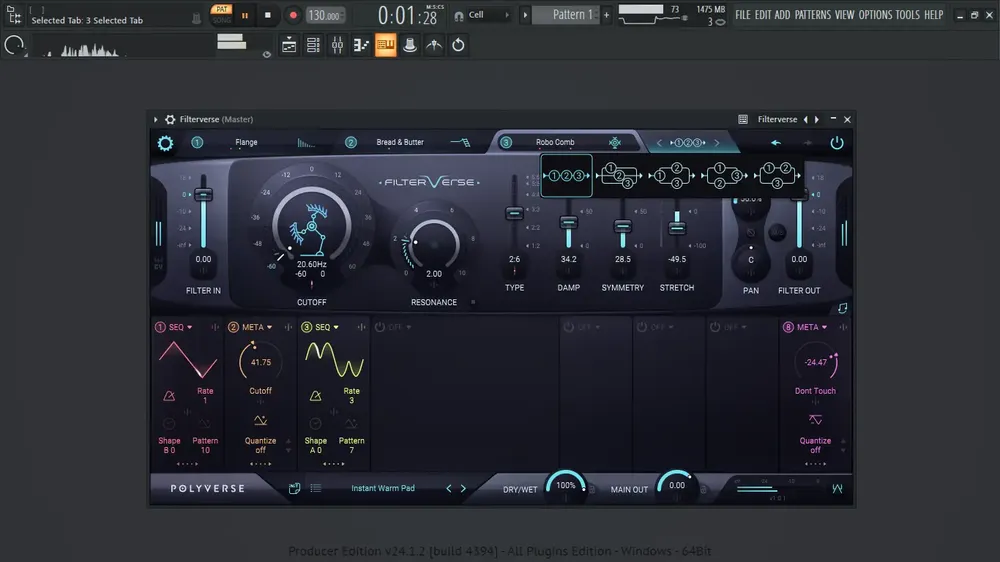Toggle Filterverse plugin power button
This screenshot has width=1000, height=562.
pyautogui.click(x=837, y=143)
